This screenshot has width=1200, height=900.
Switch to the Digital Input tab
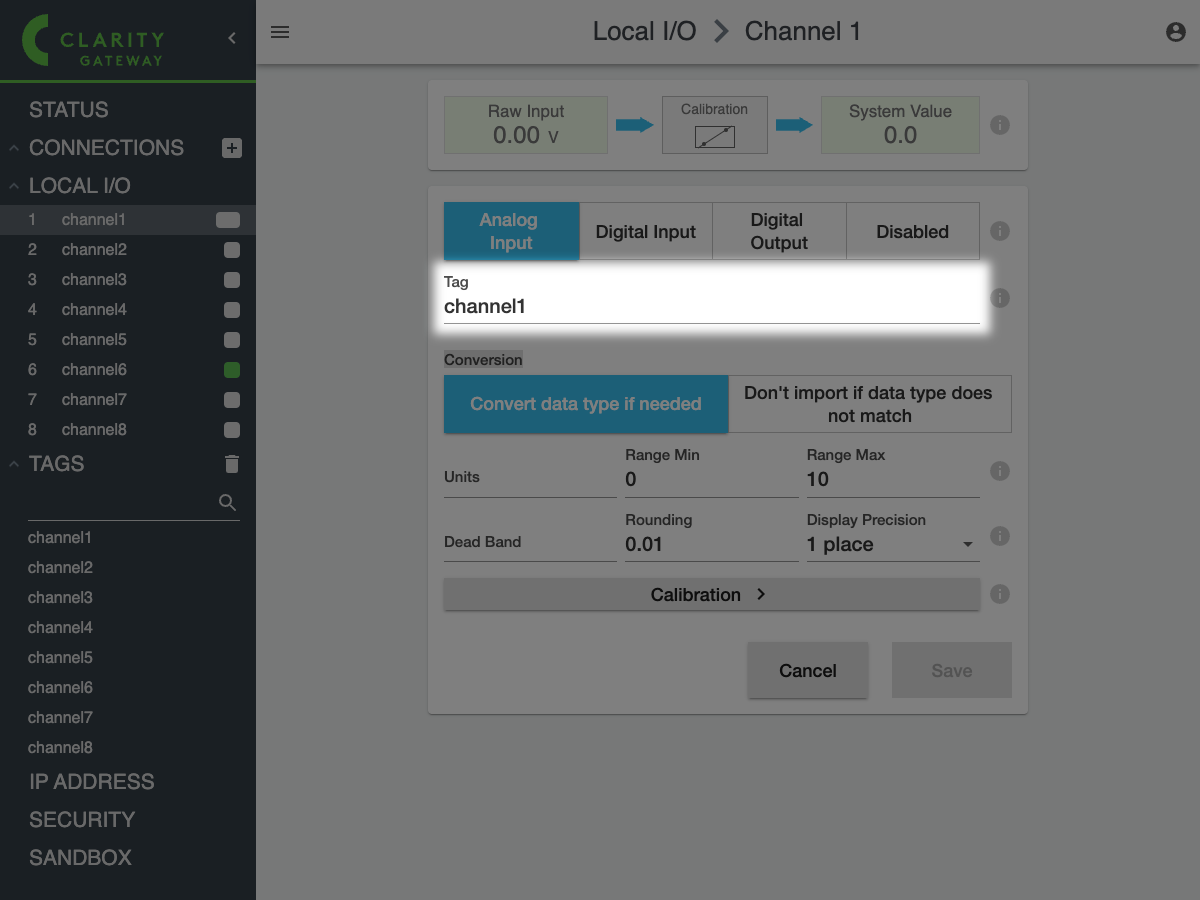(x=646, y=232)
